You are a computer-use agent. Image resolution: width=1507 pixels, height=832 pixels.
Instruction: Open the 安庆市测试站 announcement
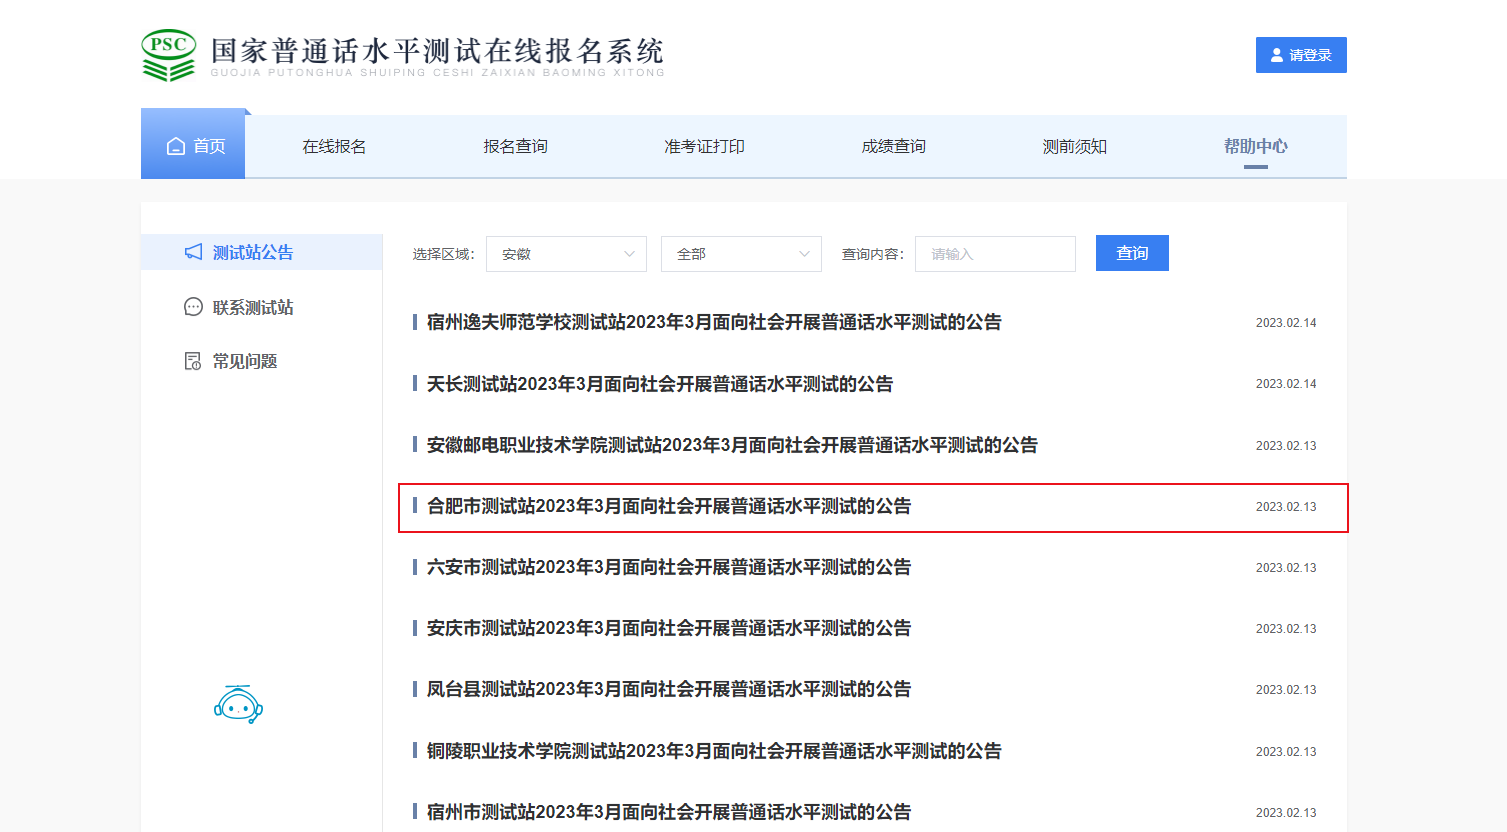tap(669, 628)
